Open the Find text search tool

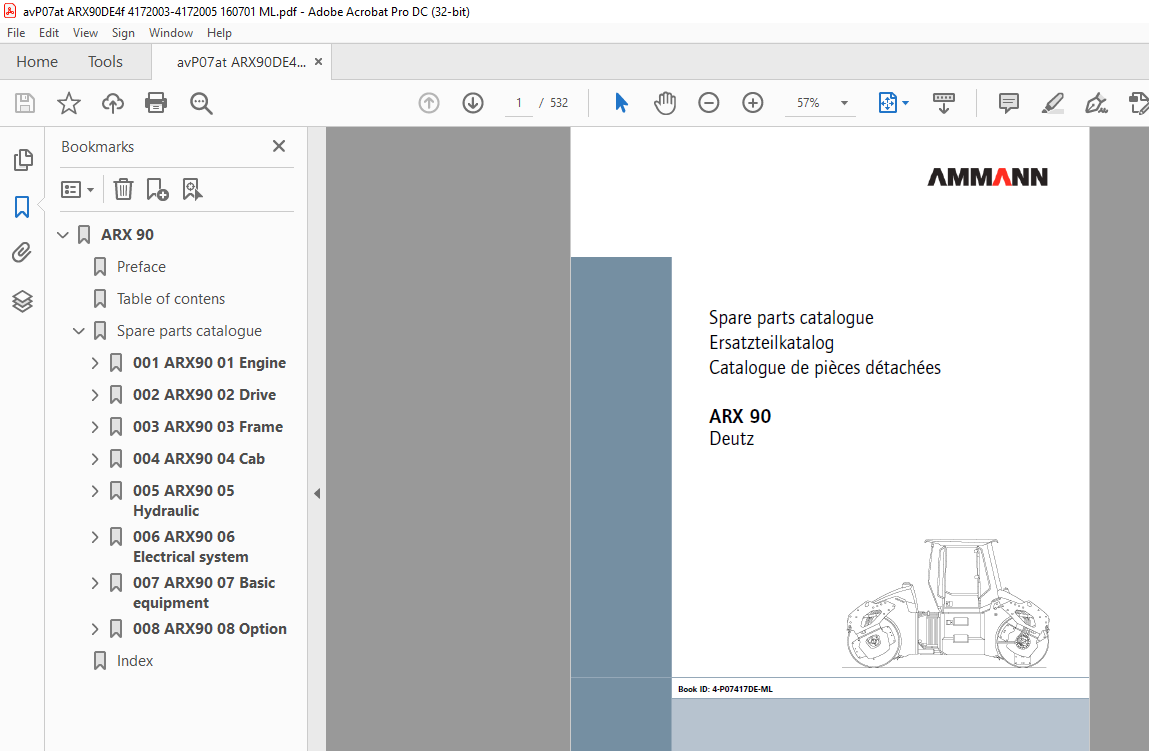pyautogui.click(x=201, y=103)
